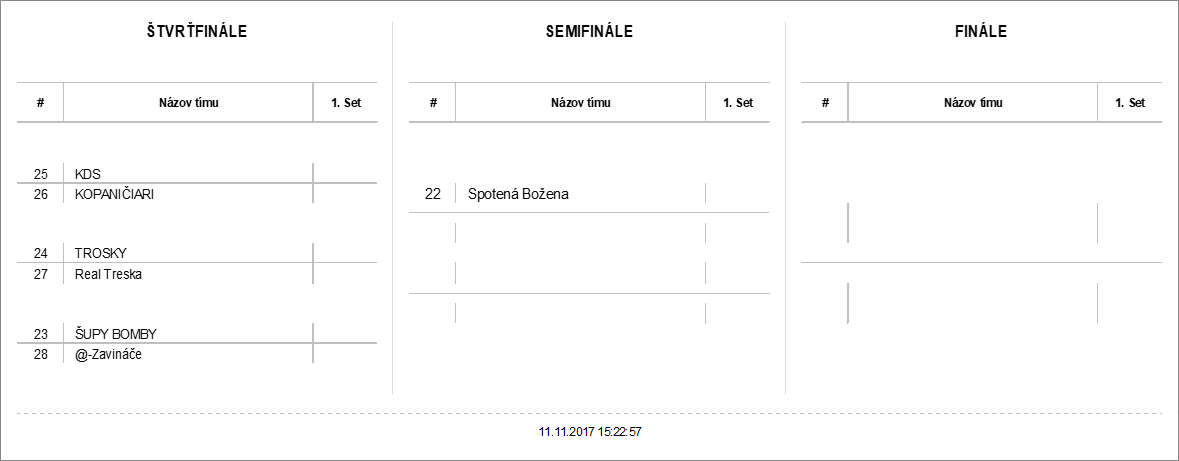Image resolution: width=1179 pixels, height=461 pixels.
Task: Click the quarterfinal # column header
Action: 40,102
